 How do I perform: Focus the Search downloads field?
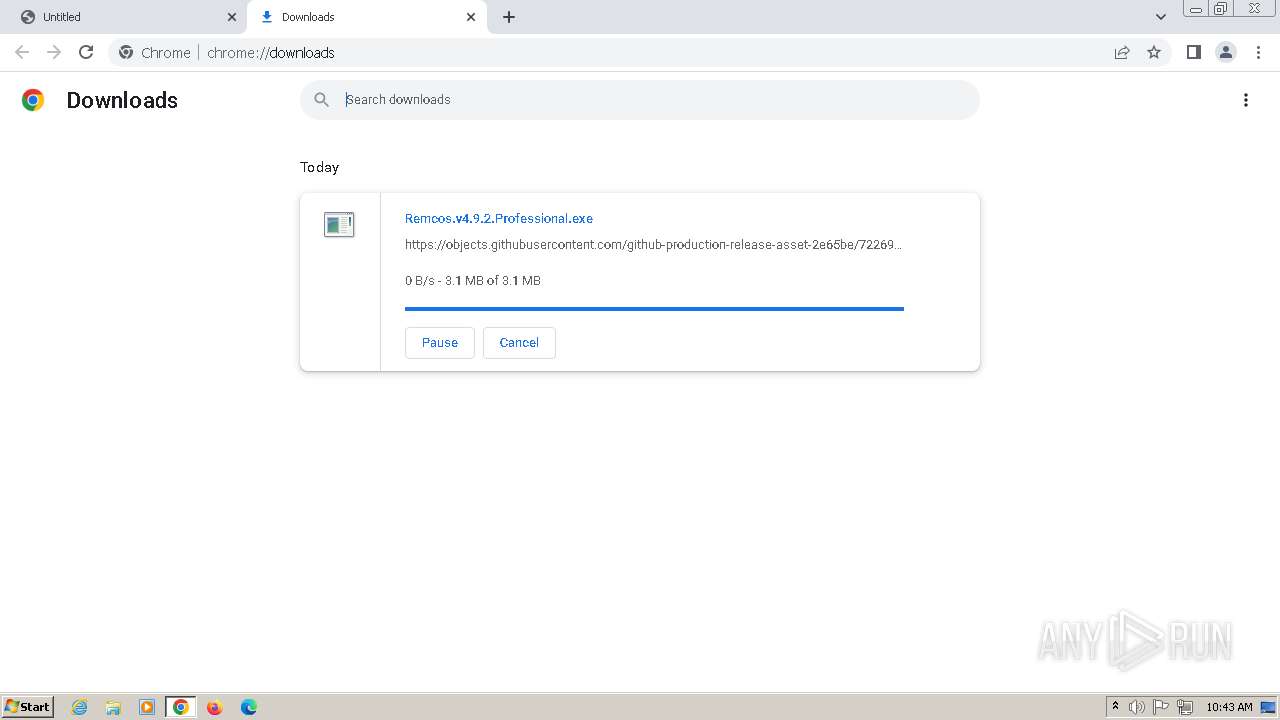click(x=640, y=99)
